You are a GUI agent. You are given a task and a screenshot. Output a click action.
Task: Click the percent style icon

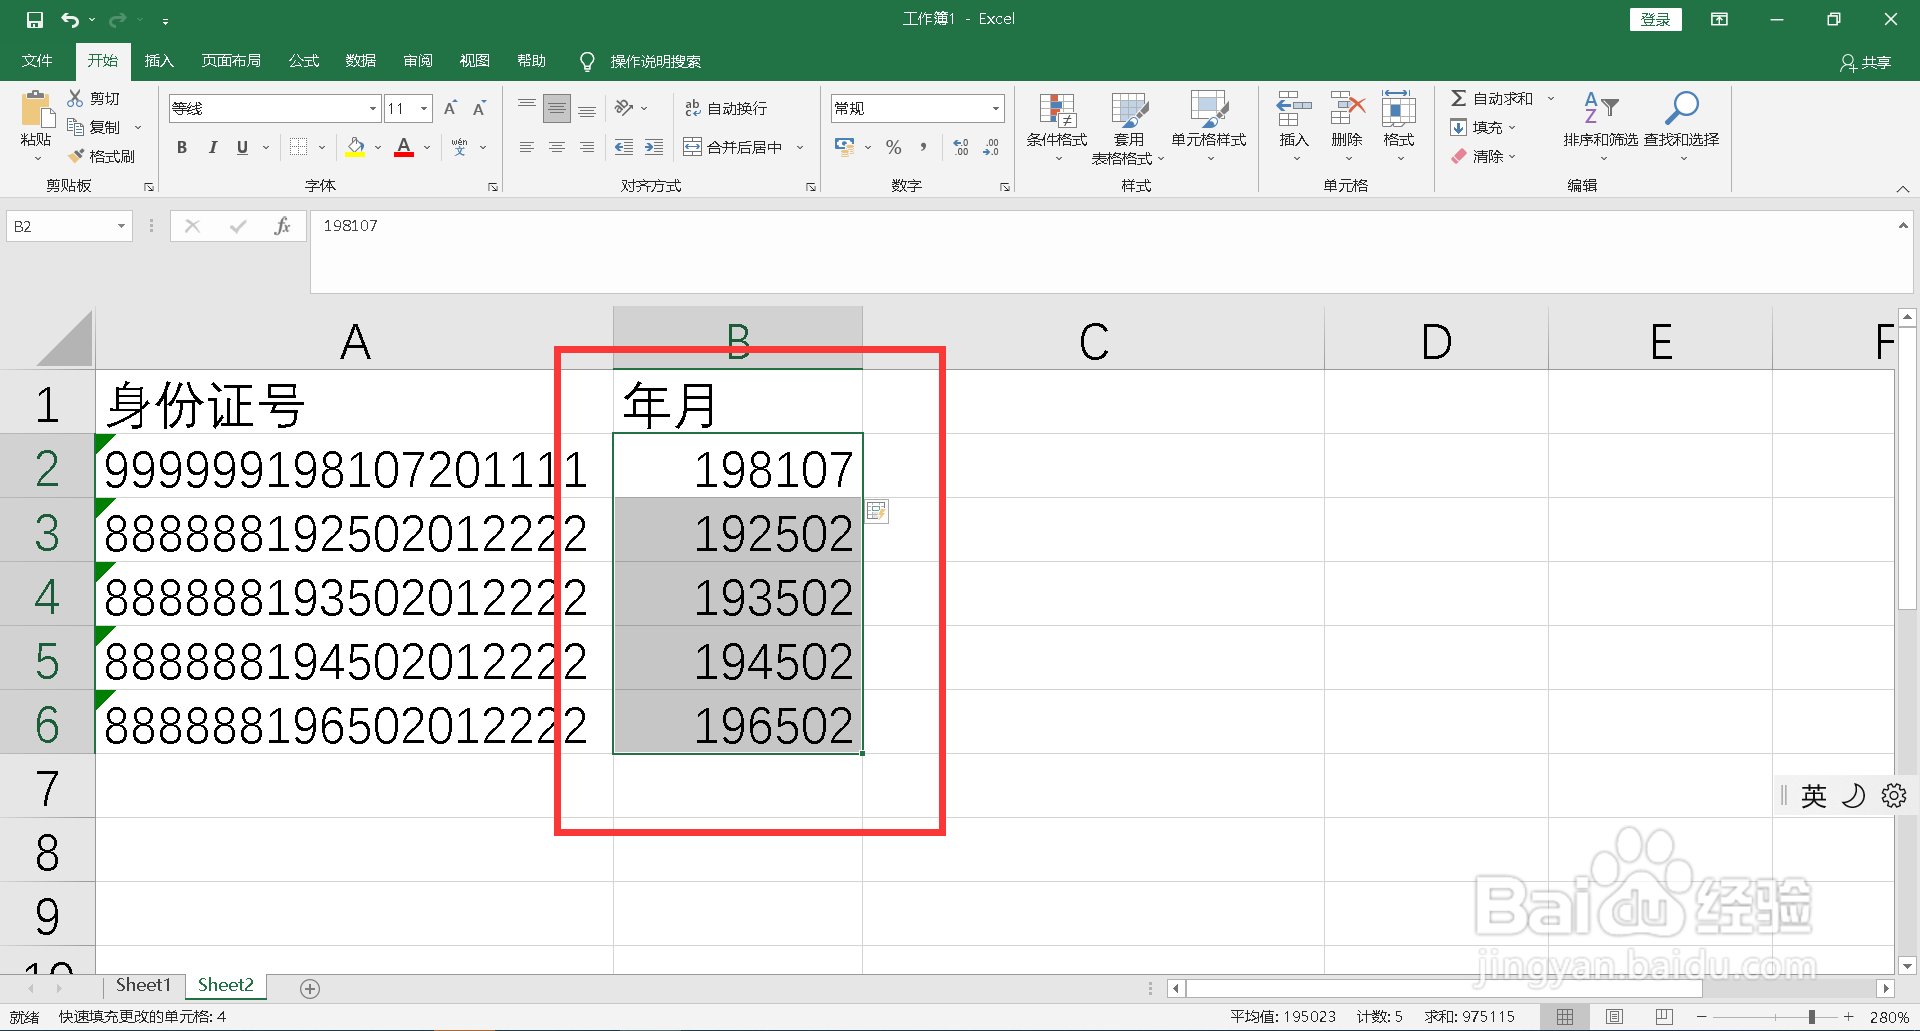(893, 147)
